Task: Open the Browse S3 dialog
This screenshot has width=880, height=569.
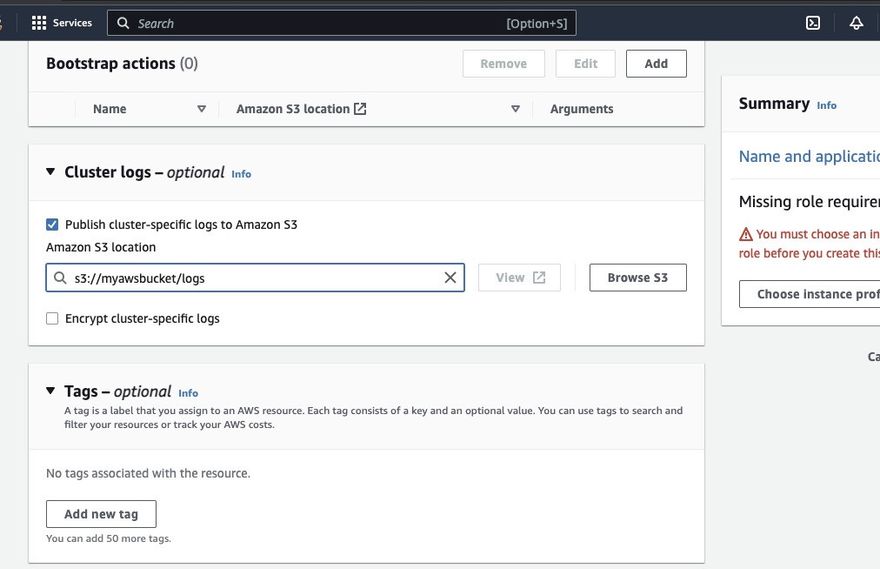Action: (x=638, y=278)
